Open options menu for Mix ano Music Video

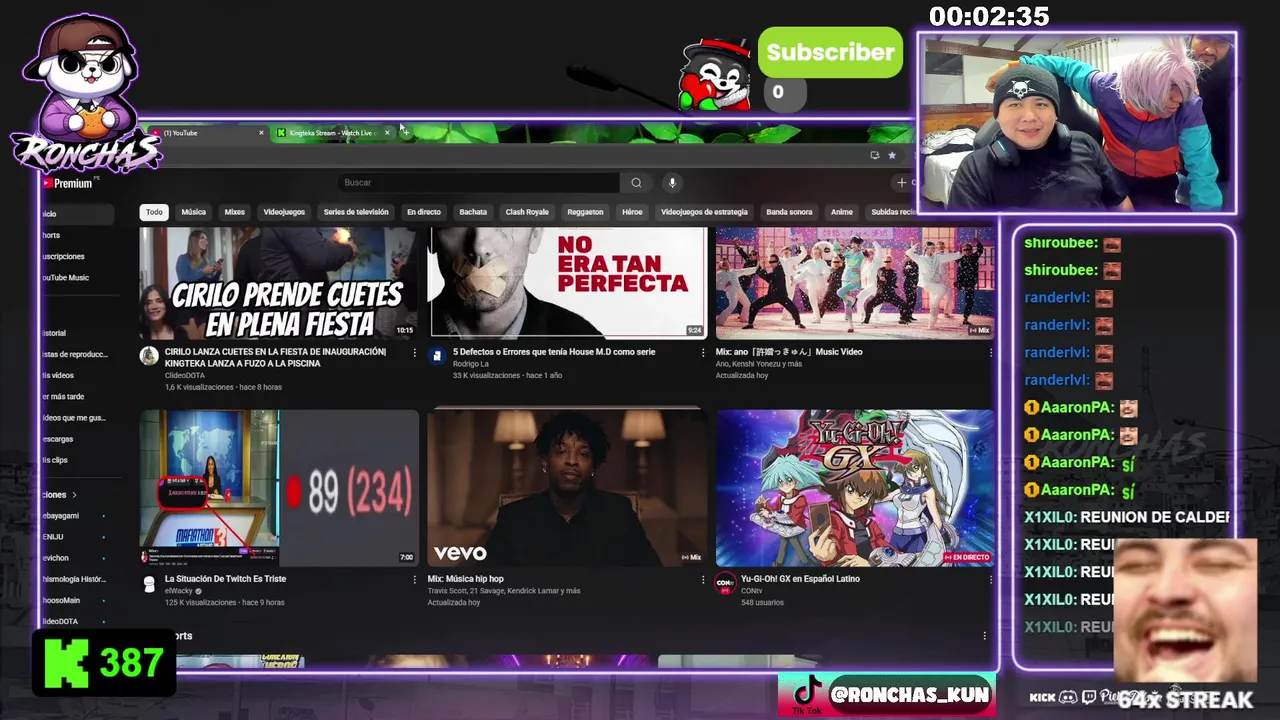point(991,352)
